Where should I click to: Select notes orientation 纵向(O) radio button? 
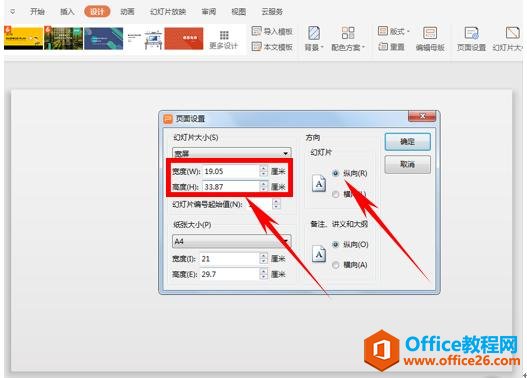pyautogui.click(x=335, y=245)
